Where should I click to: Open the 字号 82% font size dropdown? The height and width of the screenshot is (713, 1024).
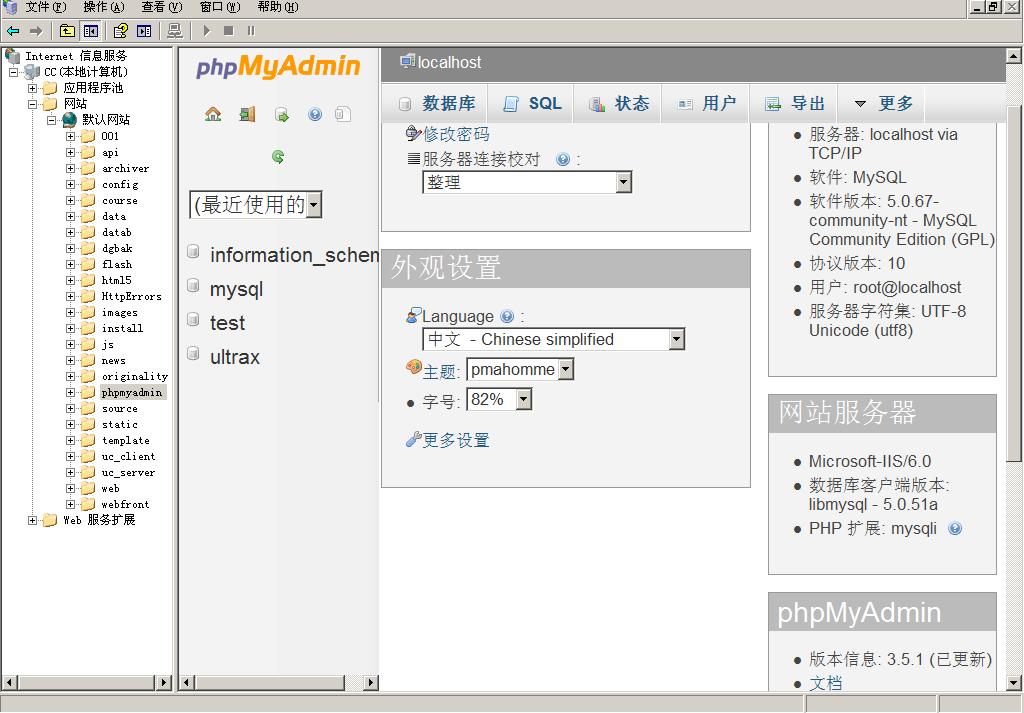point(523,400)
